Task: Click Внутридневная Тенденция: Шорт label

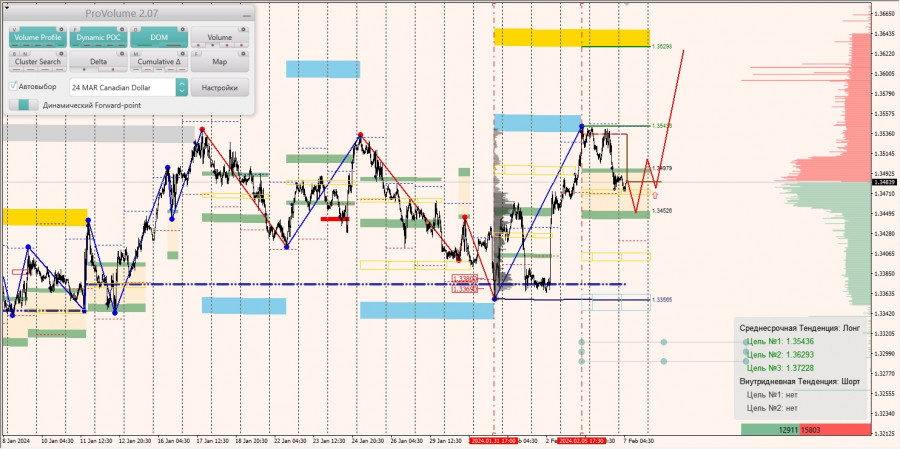Action: [x=800, y=381]
